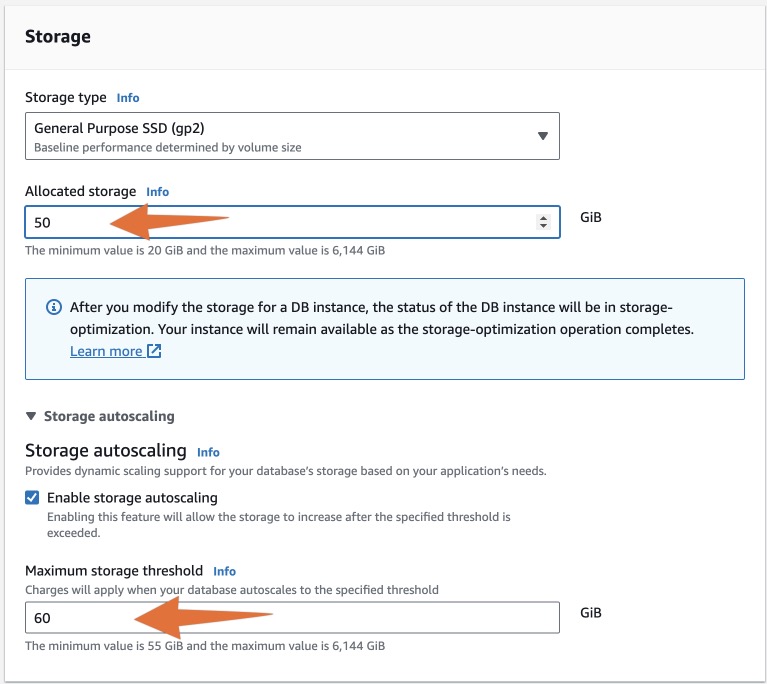
Task: Open Info link next to Storage type
Action: (x=128, y=98)
